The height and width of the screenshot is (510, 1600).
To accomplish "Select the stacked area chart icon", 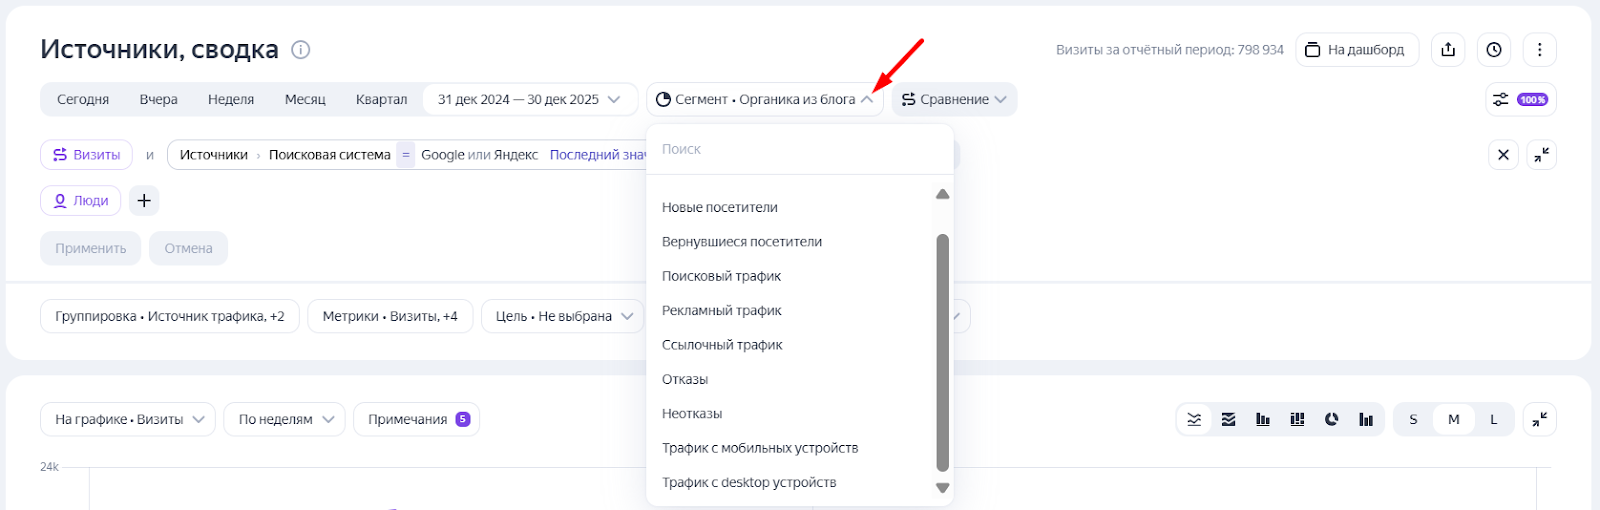I will [1229, 419].
